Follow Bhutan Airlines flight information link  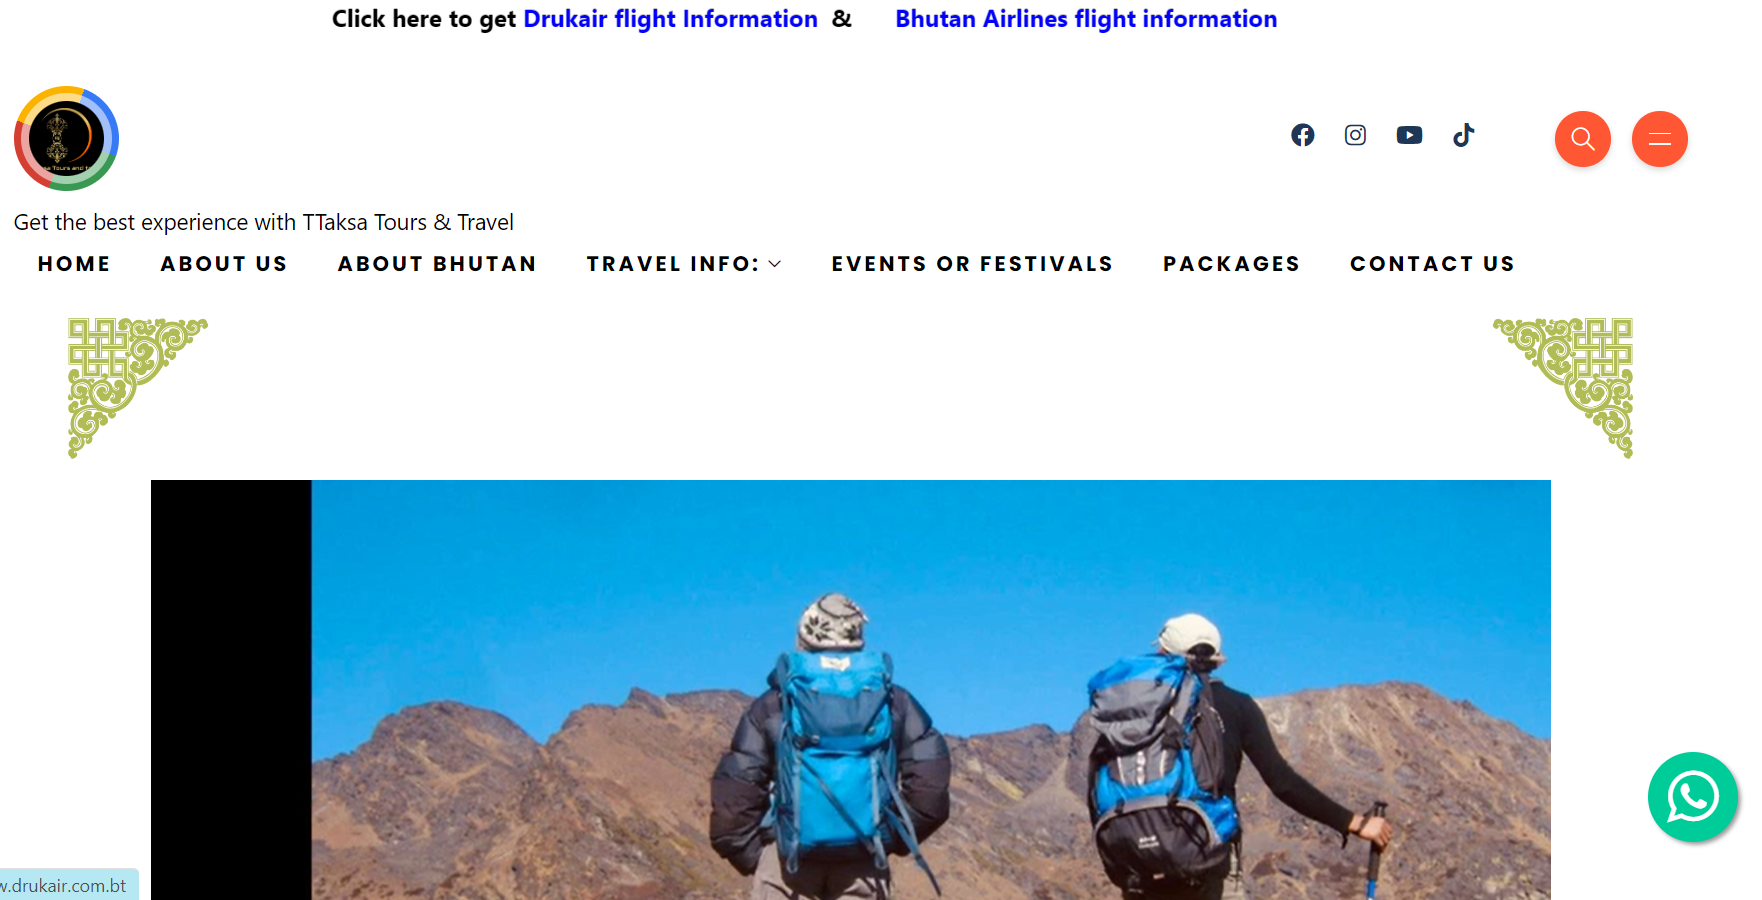tap(1086, 19)
